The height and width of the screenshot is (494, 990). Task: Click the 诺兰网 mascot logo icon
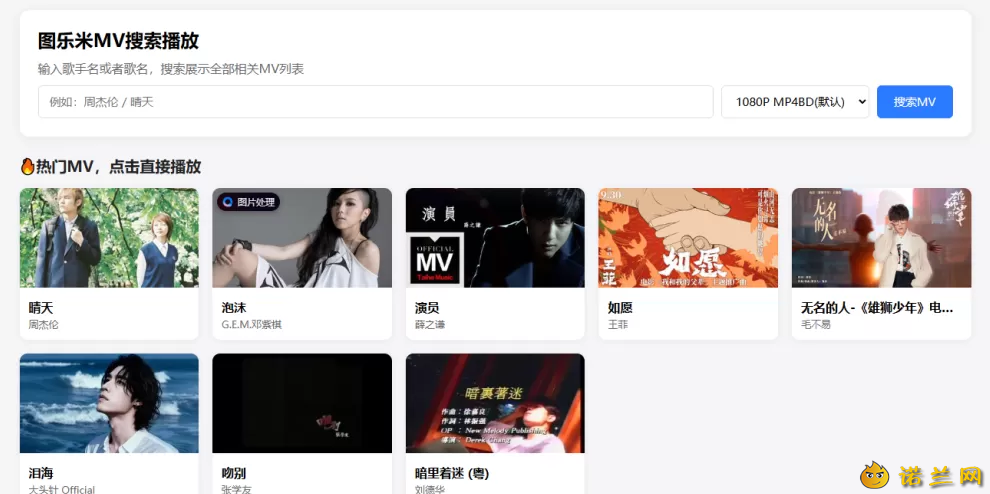(x=874, y=475)
